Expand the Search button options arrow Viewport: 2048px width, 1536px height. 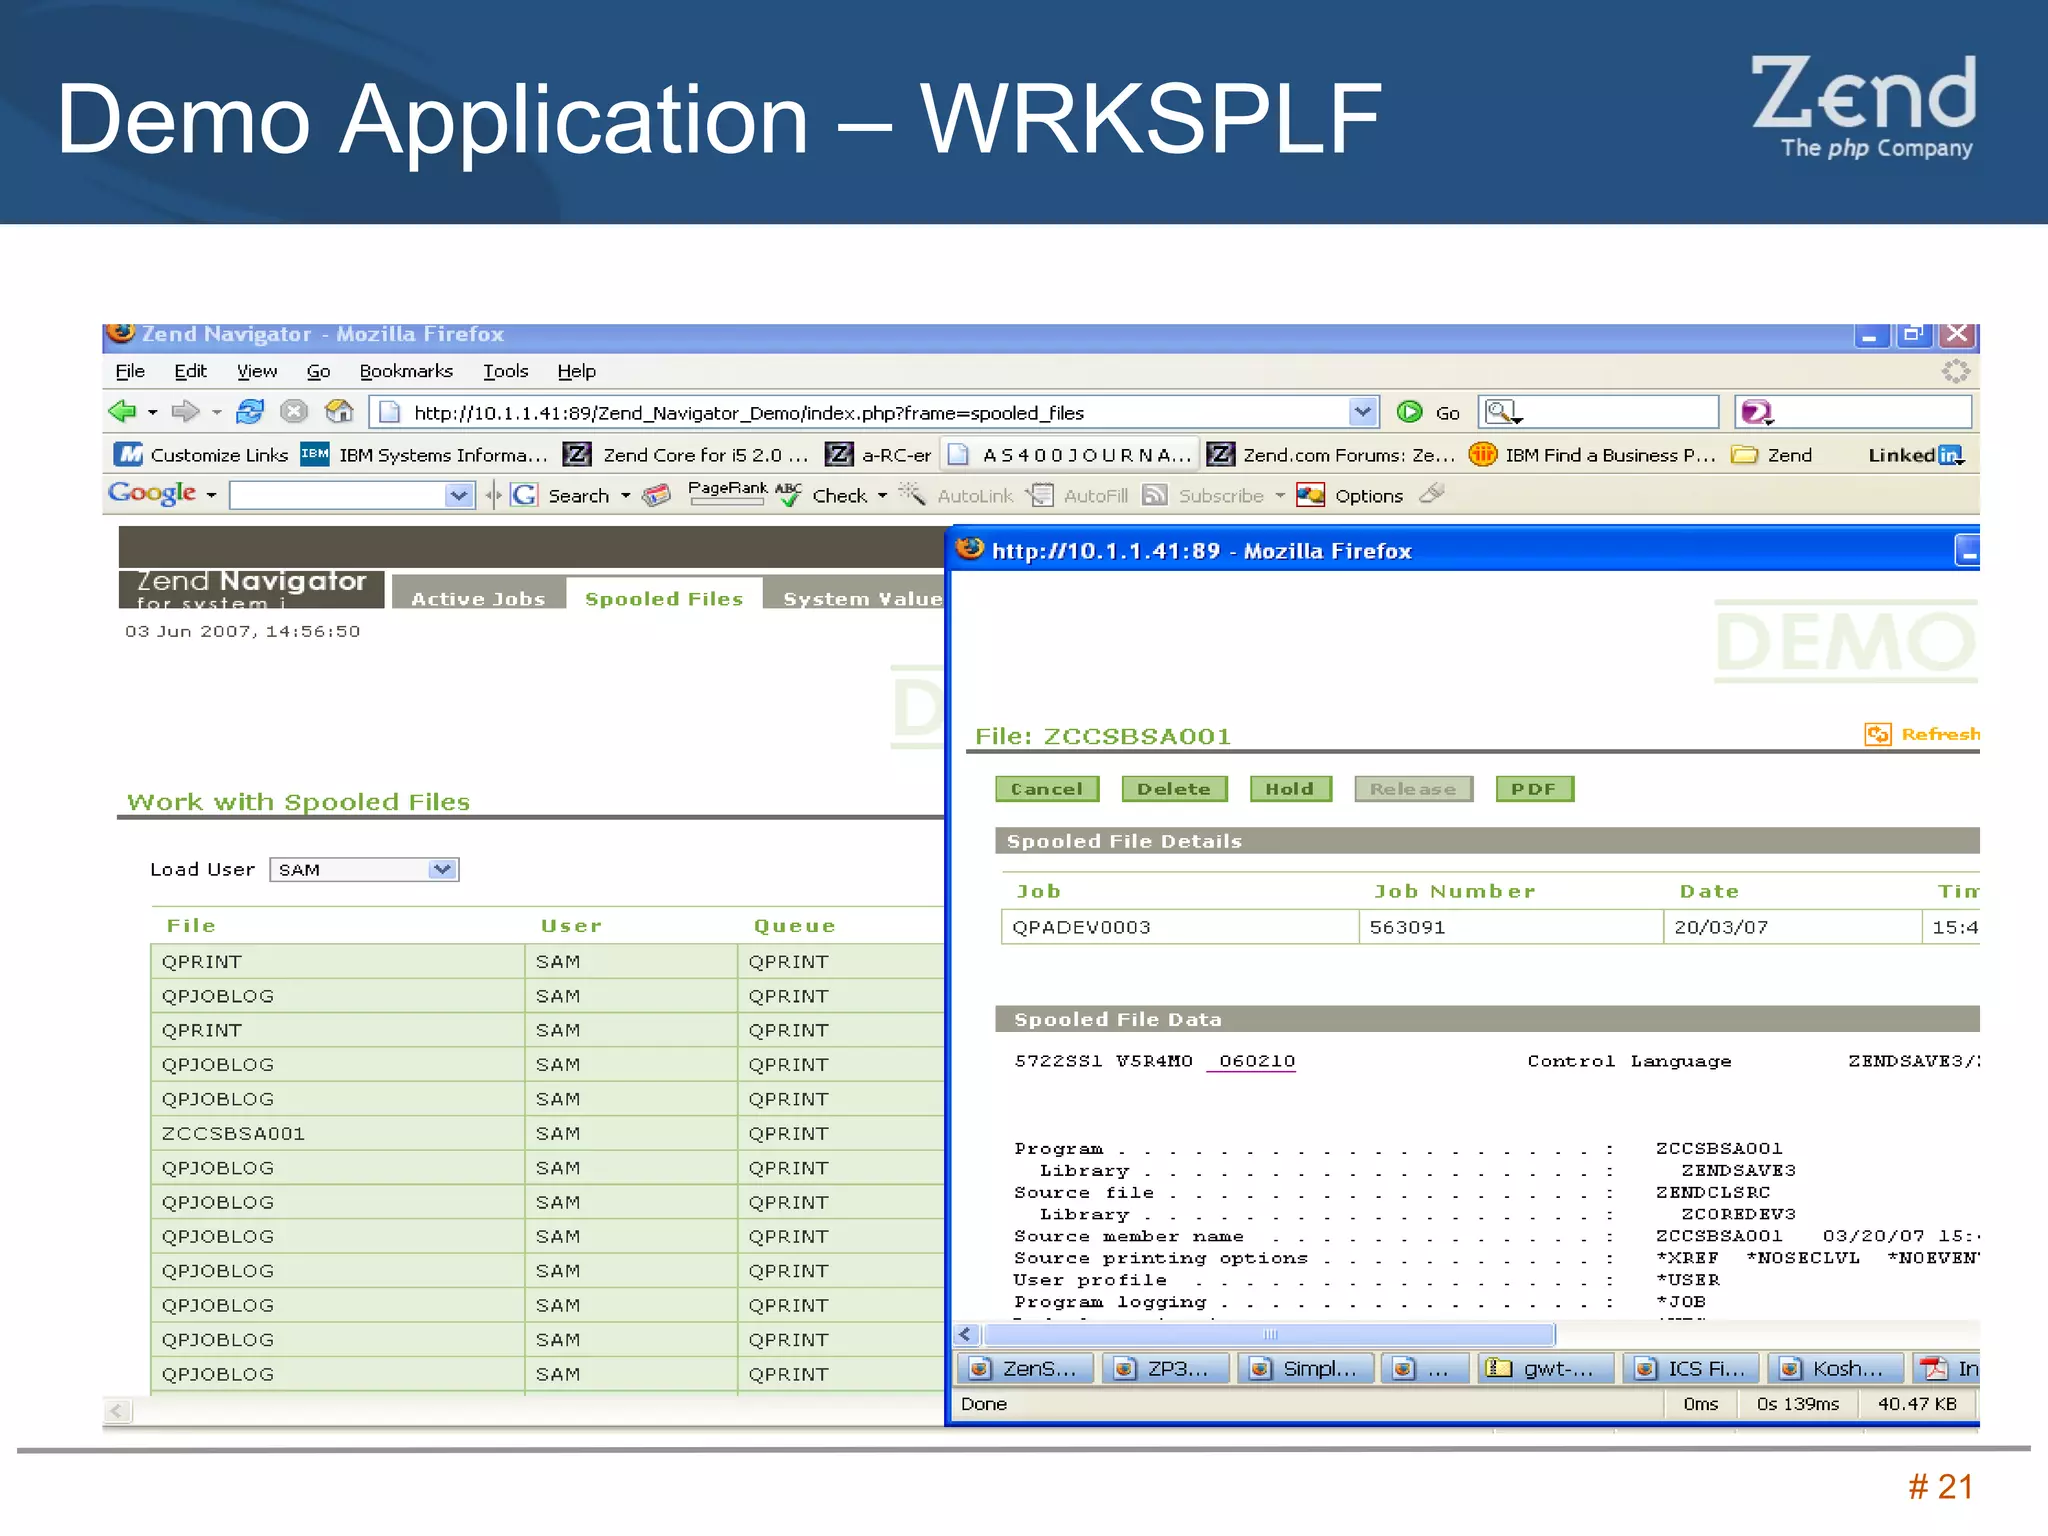[x=625, y=495]
